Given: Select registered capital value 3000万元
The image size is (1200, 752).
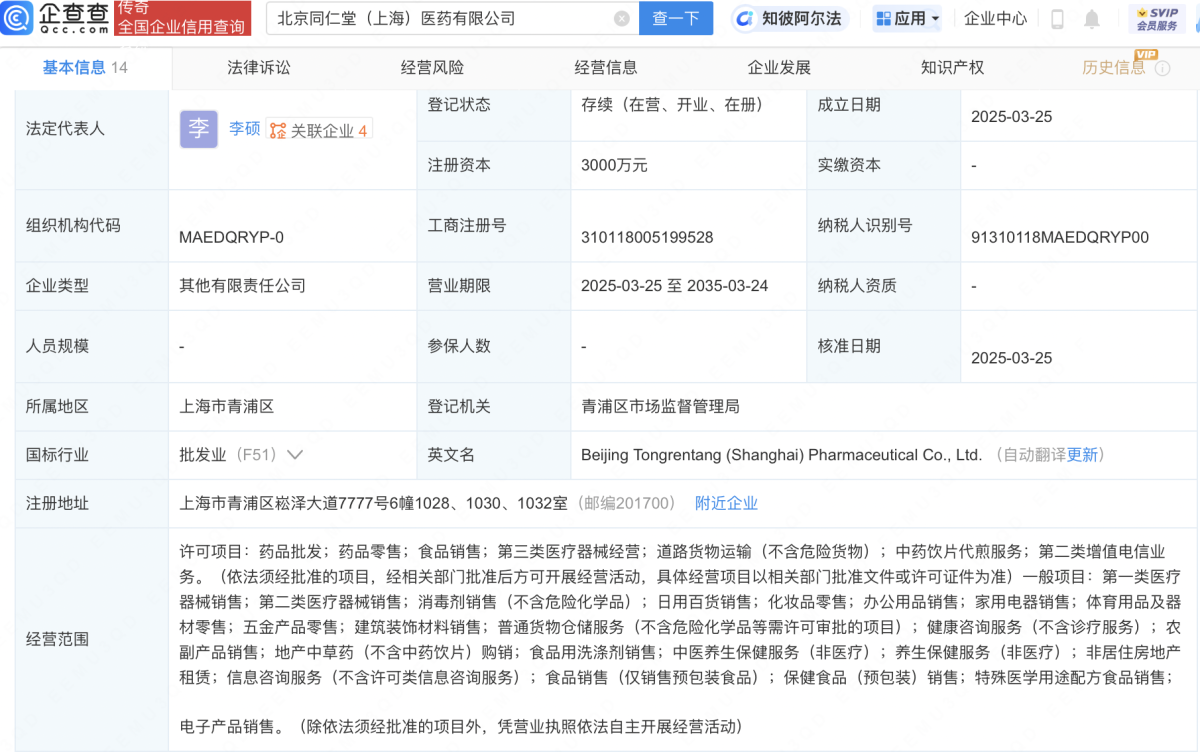Looking at the screenshot, I should click(x=614, y=165).
